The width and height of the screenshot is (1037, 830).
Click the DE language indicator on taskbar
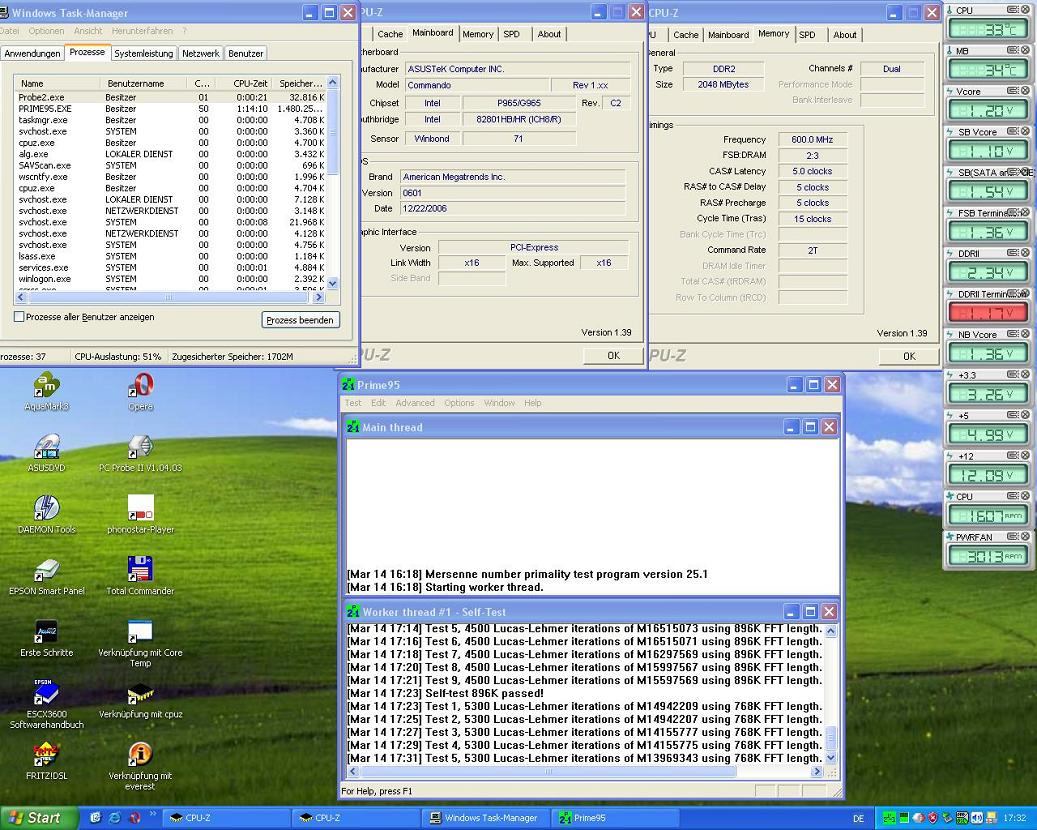pos(858,819)
